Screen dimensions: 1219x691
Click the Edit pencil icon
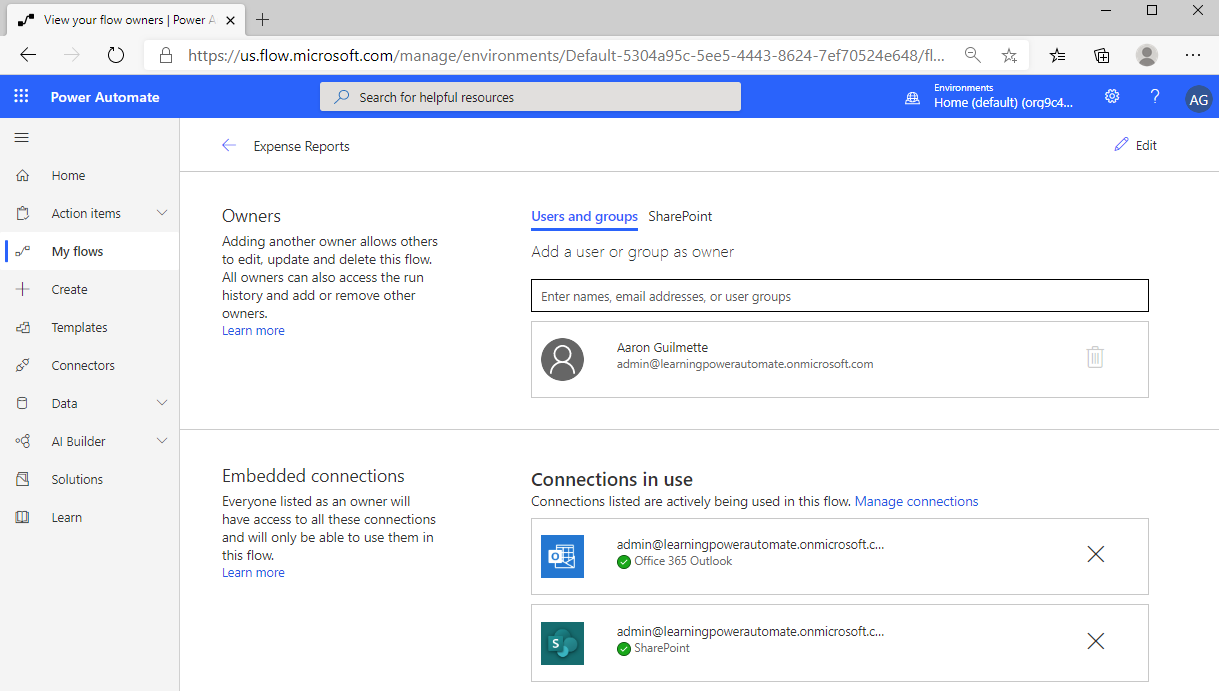coord(1121,145)
